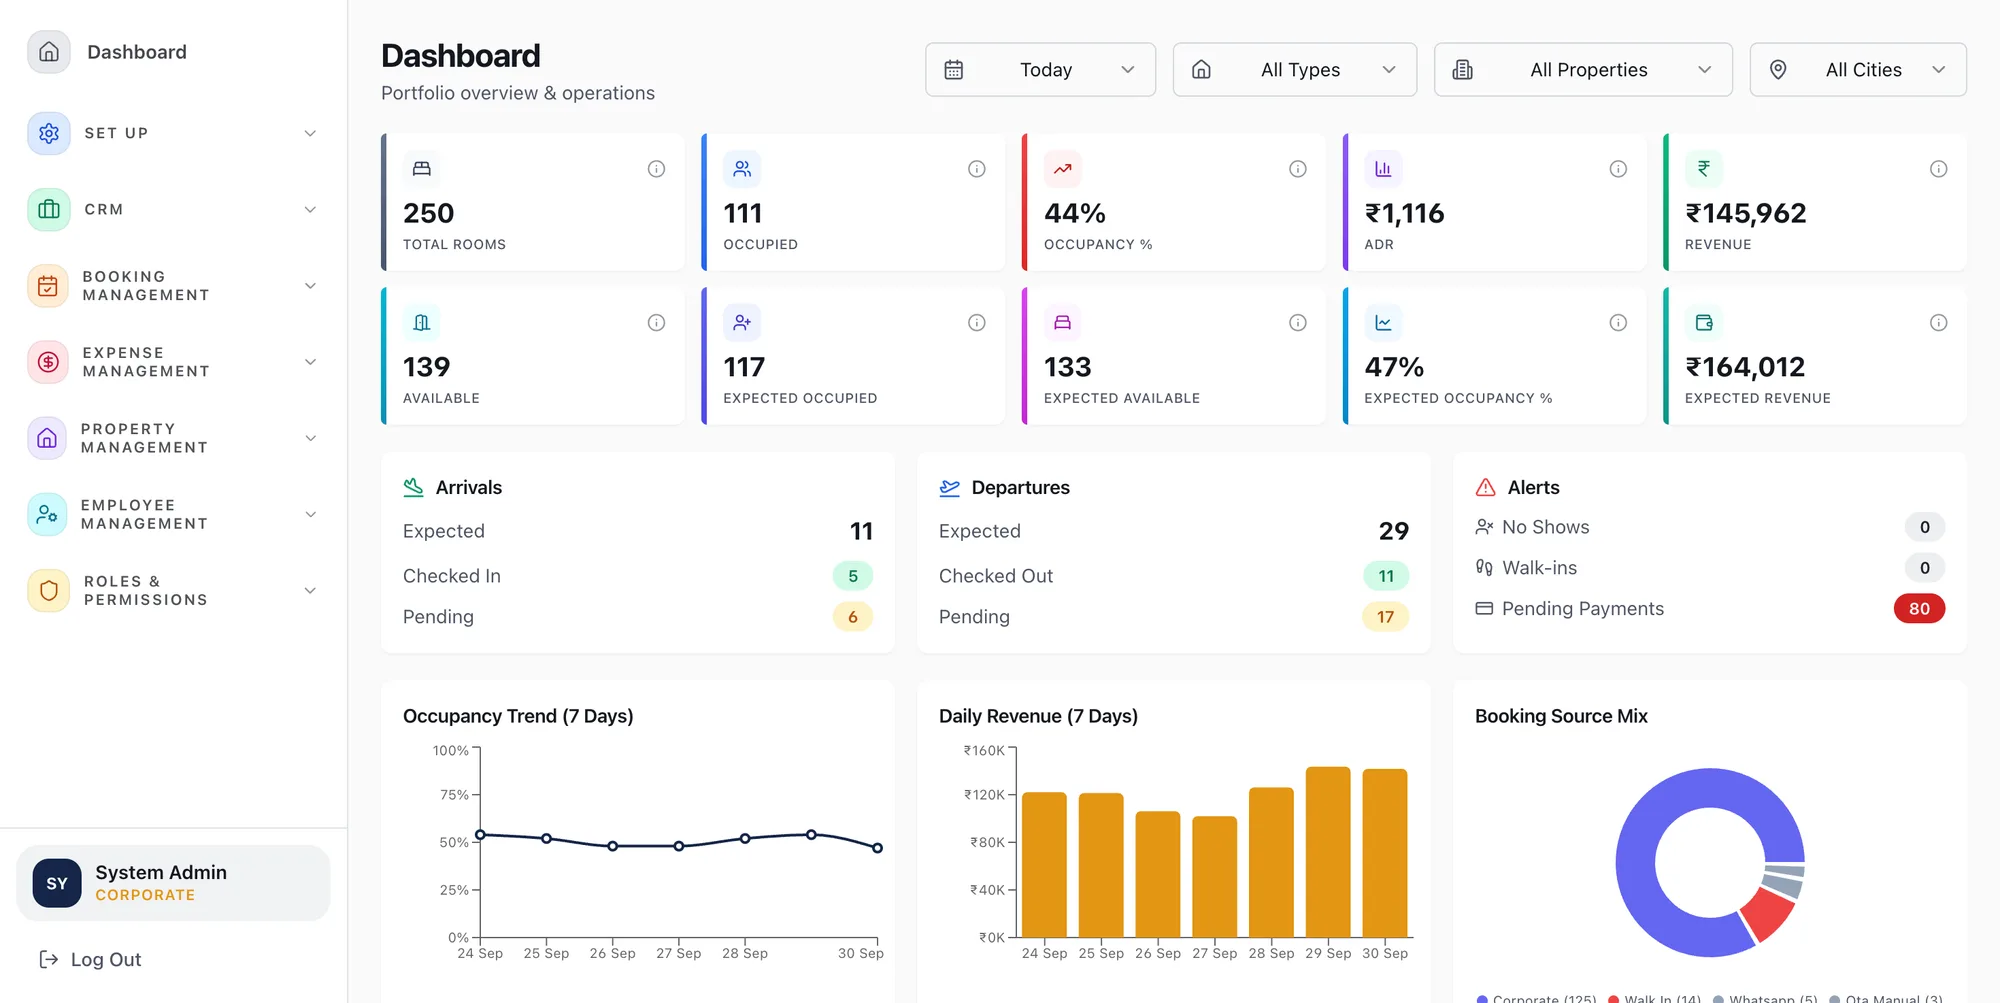Click the rupee icon on Revenue card
The width and height of the screenshot is (2000, 1003).
(x=1704, y=169)
